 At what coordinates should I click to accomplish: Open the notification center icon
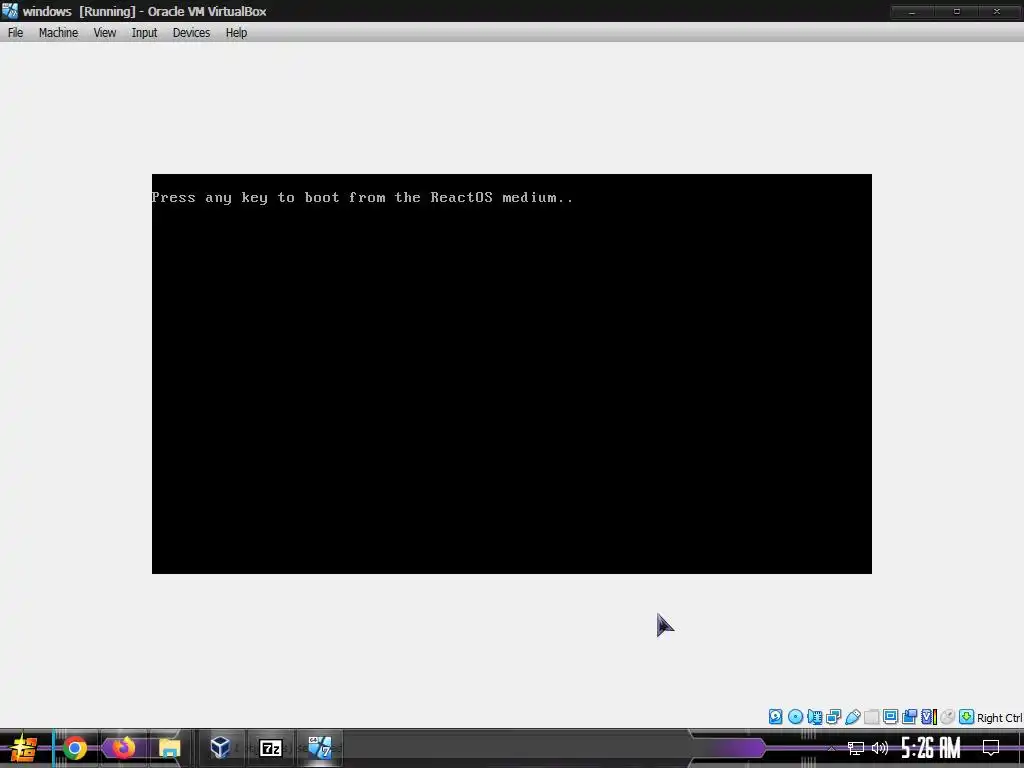pyautogui.click(x=991, y=748)
